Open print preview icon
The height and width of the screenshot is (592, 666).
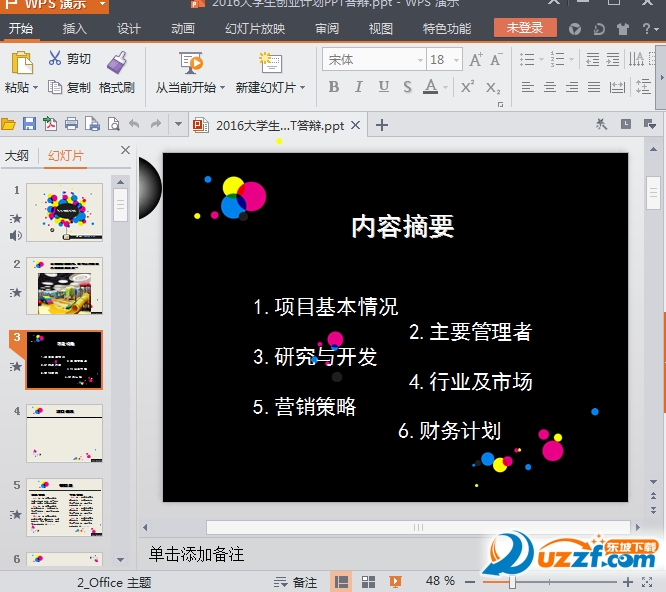click(x=113, y=124)
